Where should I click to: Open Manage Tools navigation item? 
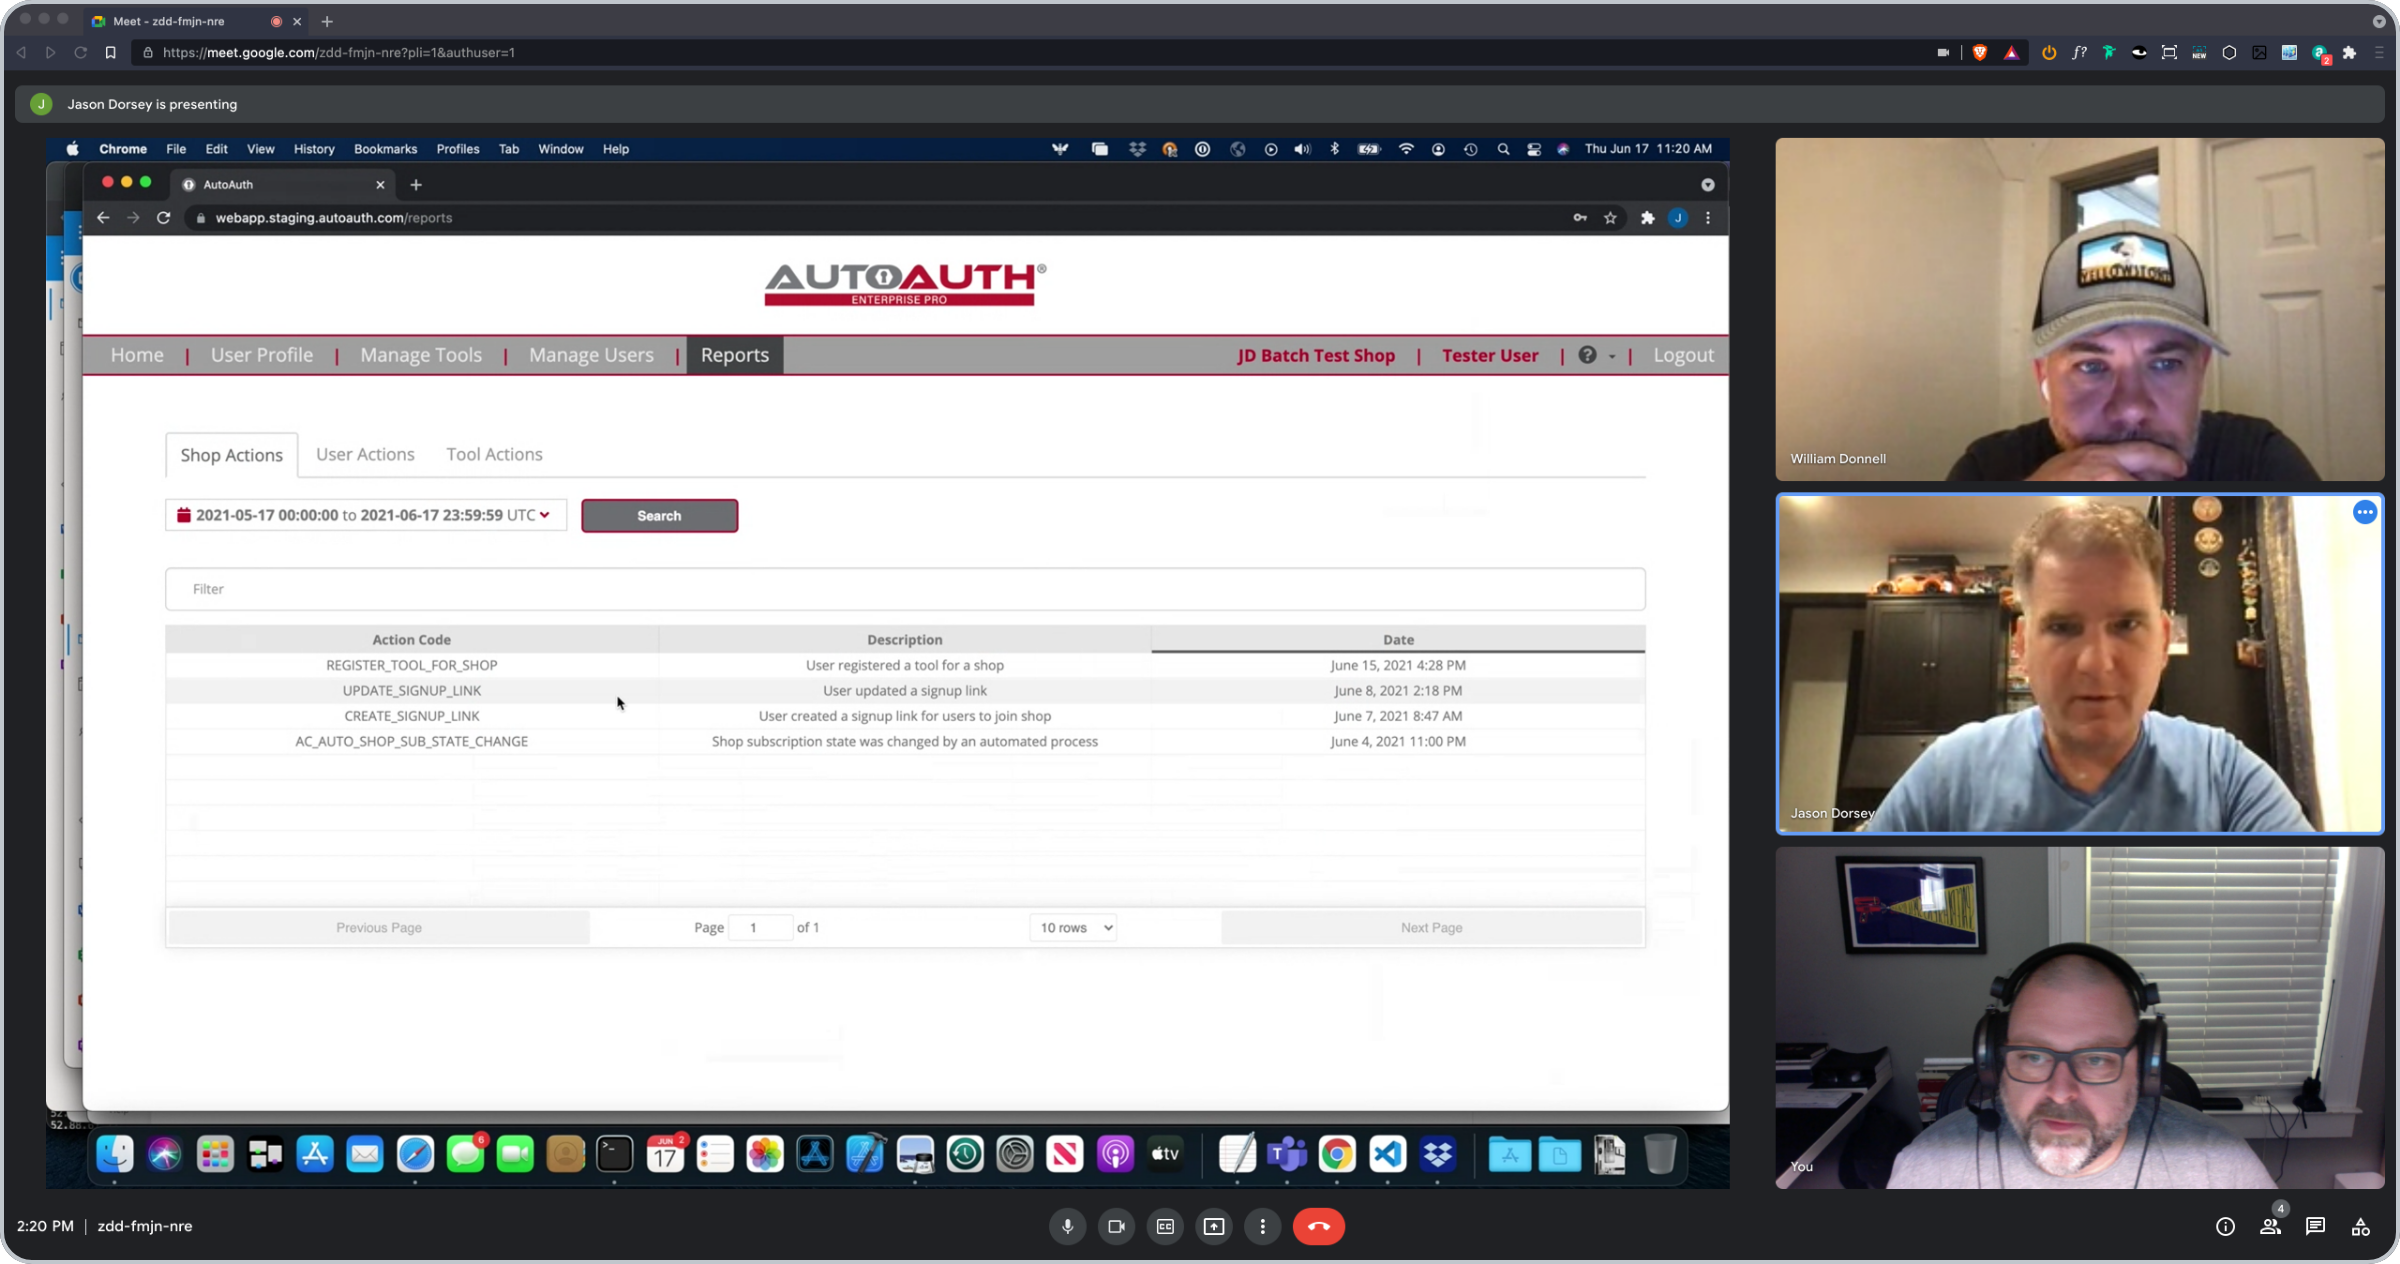(421, 355)
